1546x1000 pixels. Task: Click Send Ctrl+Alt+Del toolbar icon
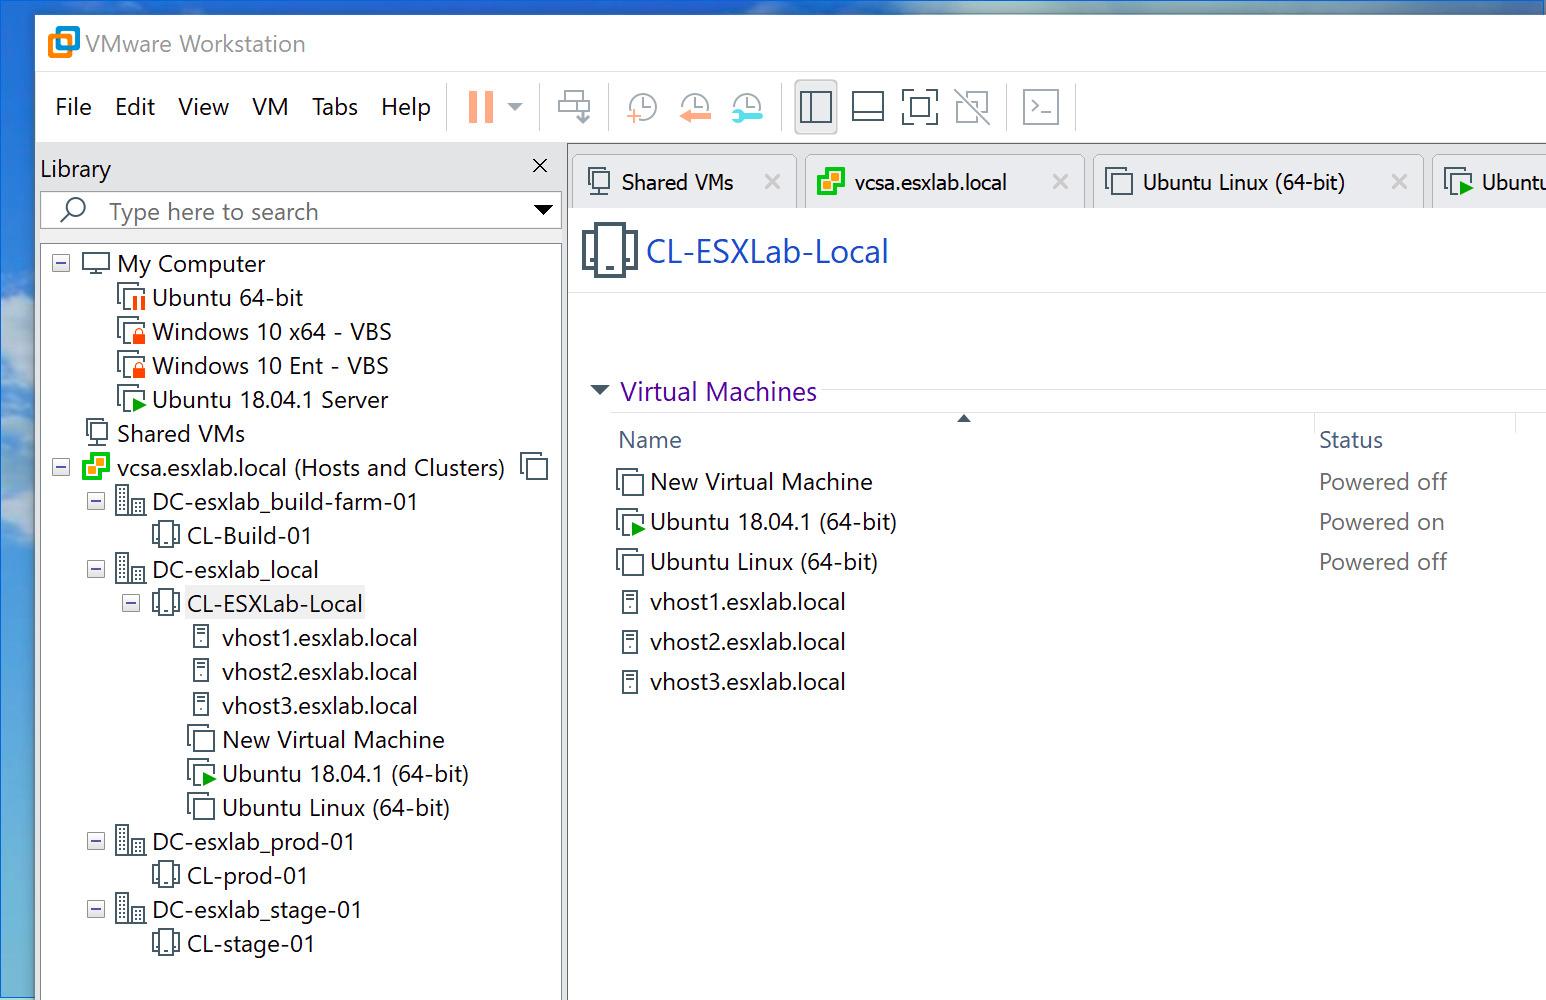574,107
